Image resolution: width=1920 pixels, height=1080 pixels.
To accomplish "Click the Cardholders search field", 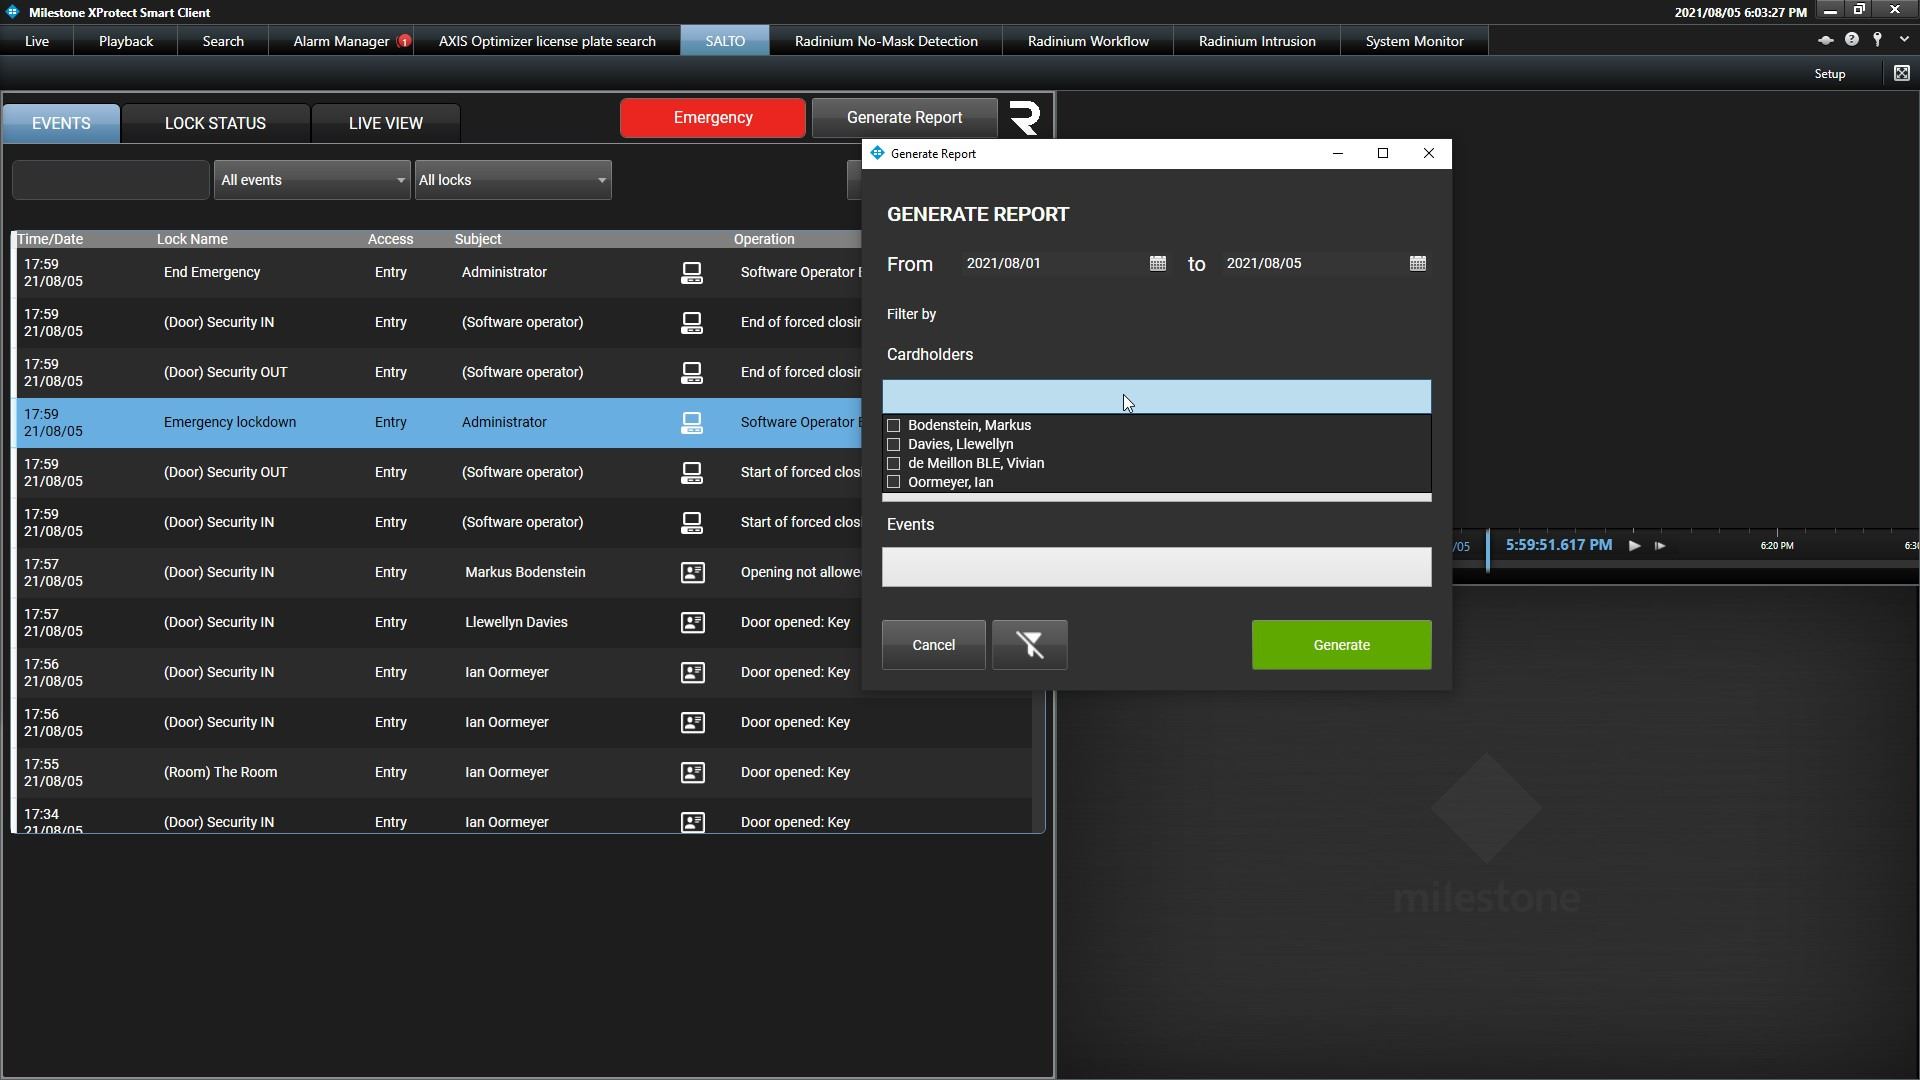I will [1156, 397].
